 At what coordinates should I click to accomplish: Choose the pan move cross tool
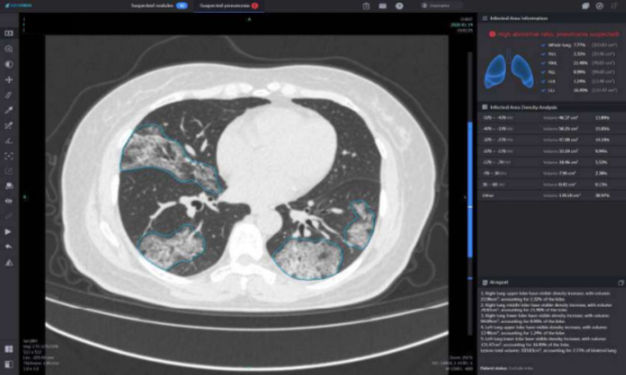point(9,80)
